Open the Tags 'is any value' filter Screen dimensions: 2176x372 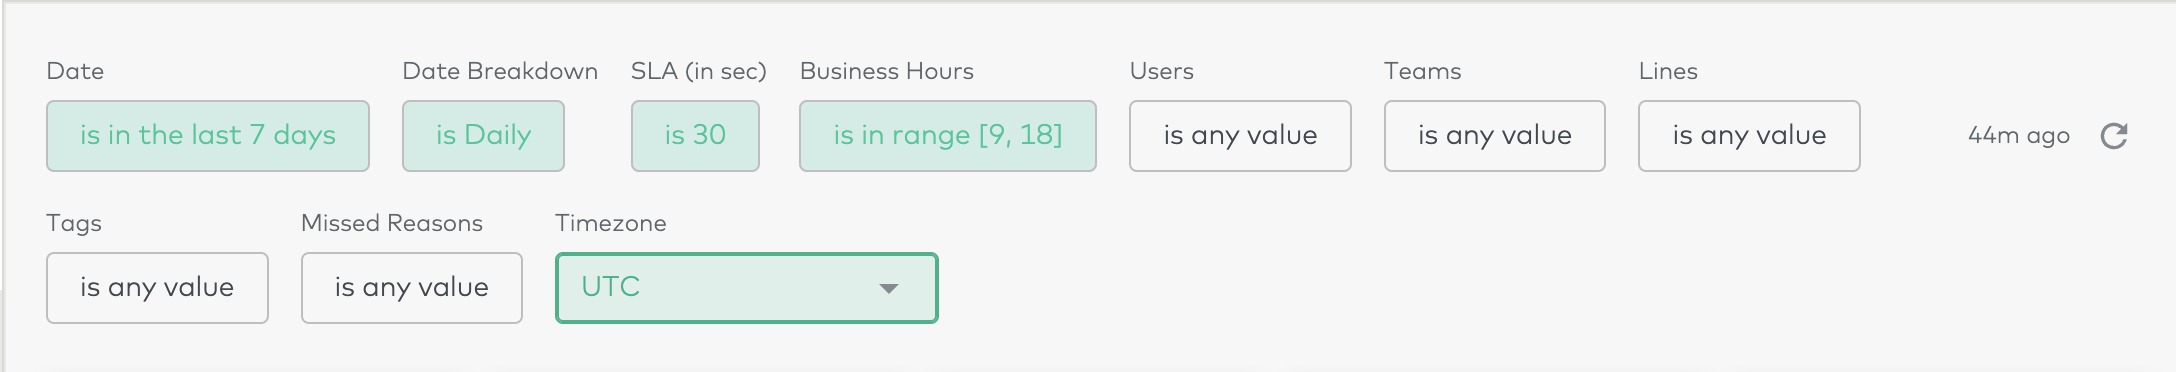click(157, 288)
